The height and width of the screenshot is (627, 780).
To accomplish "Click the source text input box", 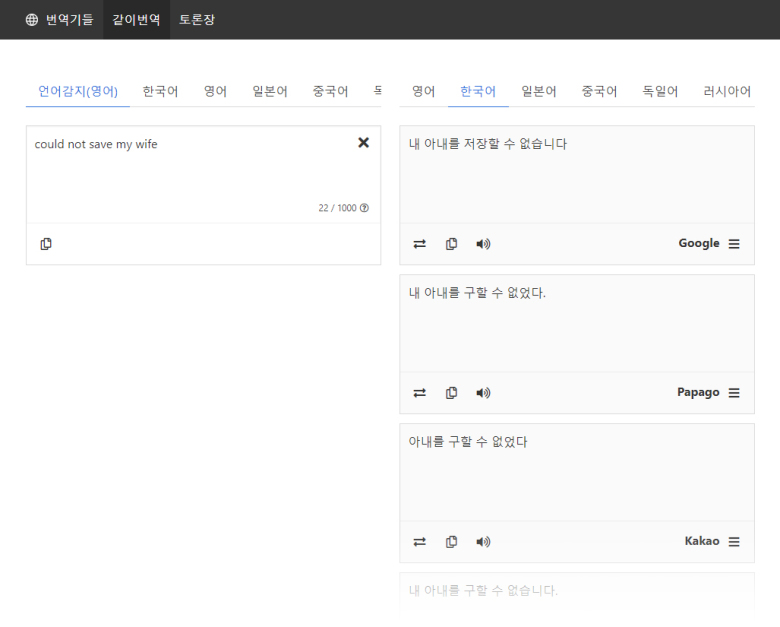I will click(x=203, y=175).
